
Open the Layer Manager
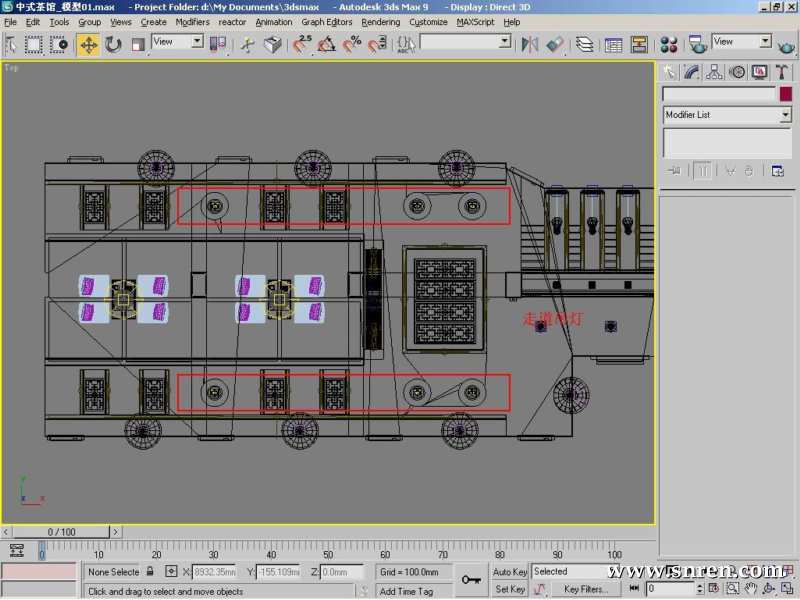[x=585, y=45]
